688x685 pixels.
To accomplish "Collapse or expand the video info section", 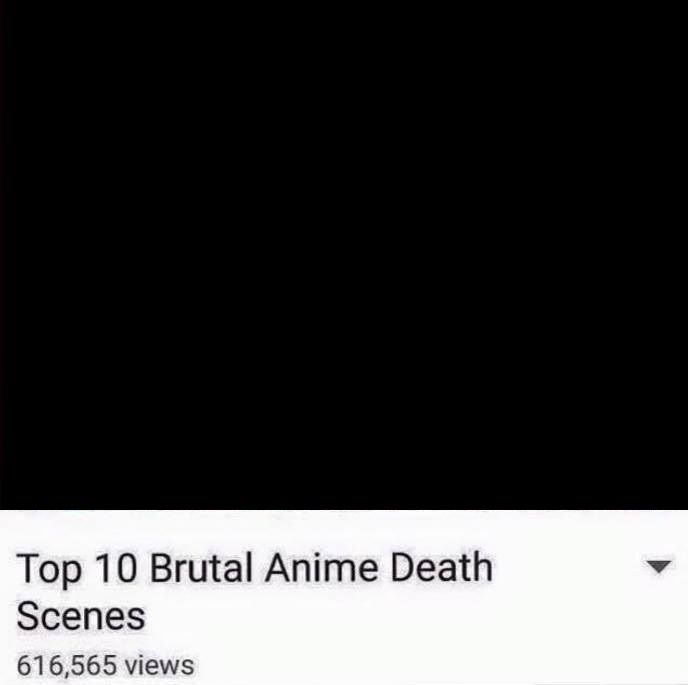I will coord(659,567).
